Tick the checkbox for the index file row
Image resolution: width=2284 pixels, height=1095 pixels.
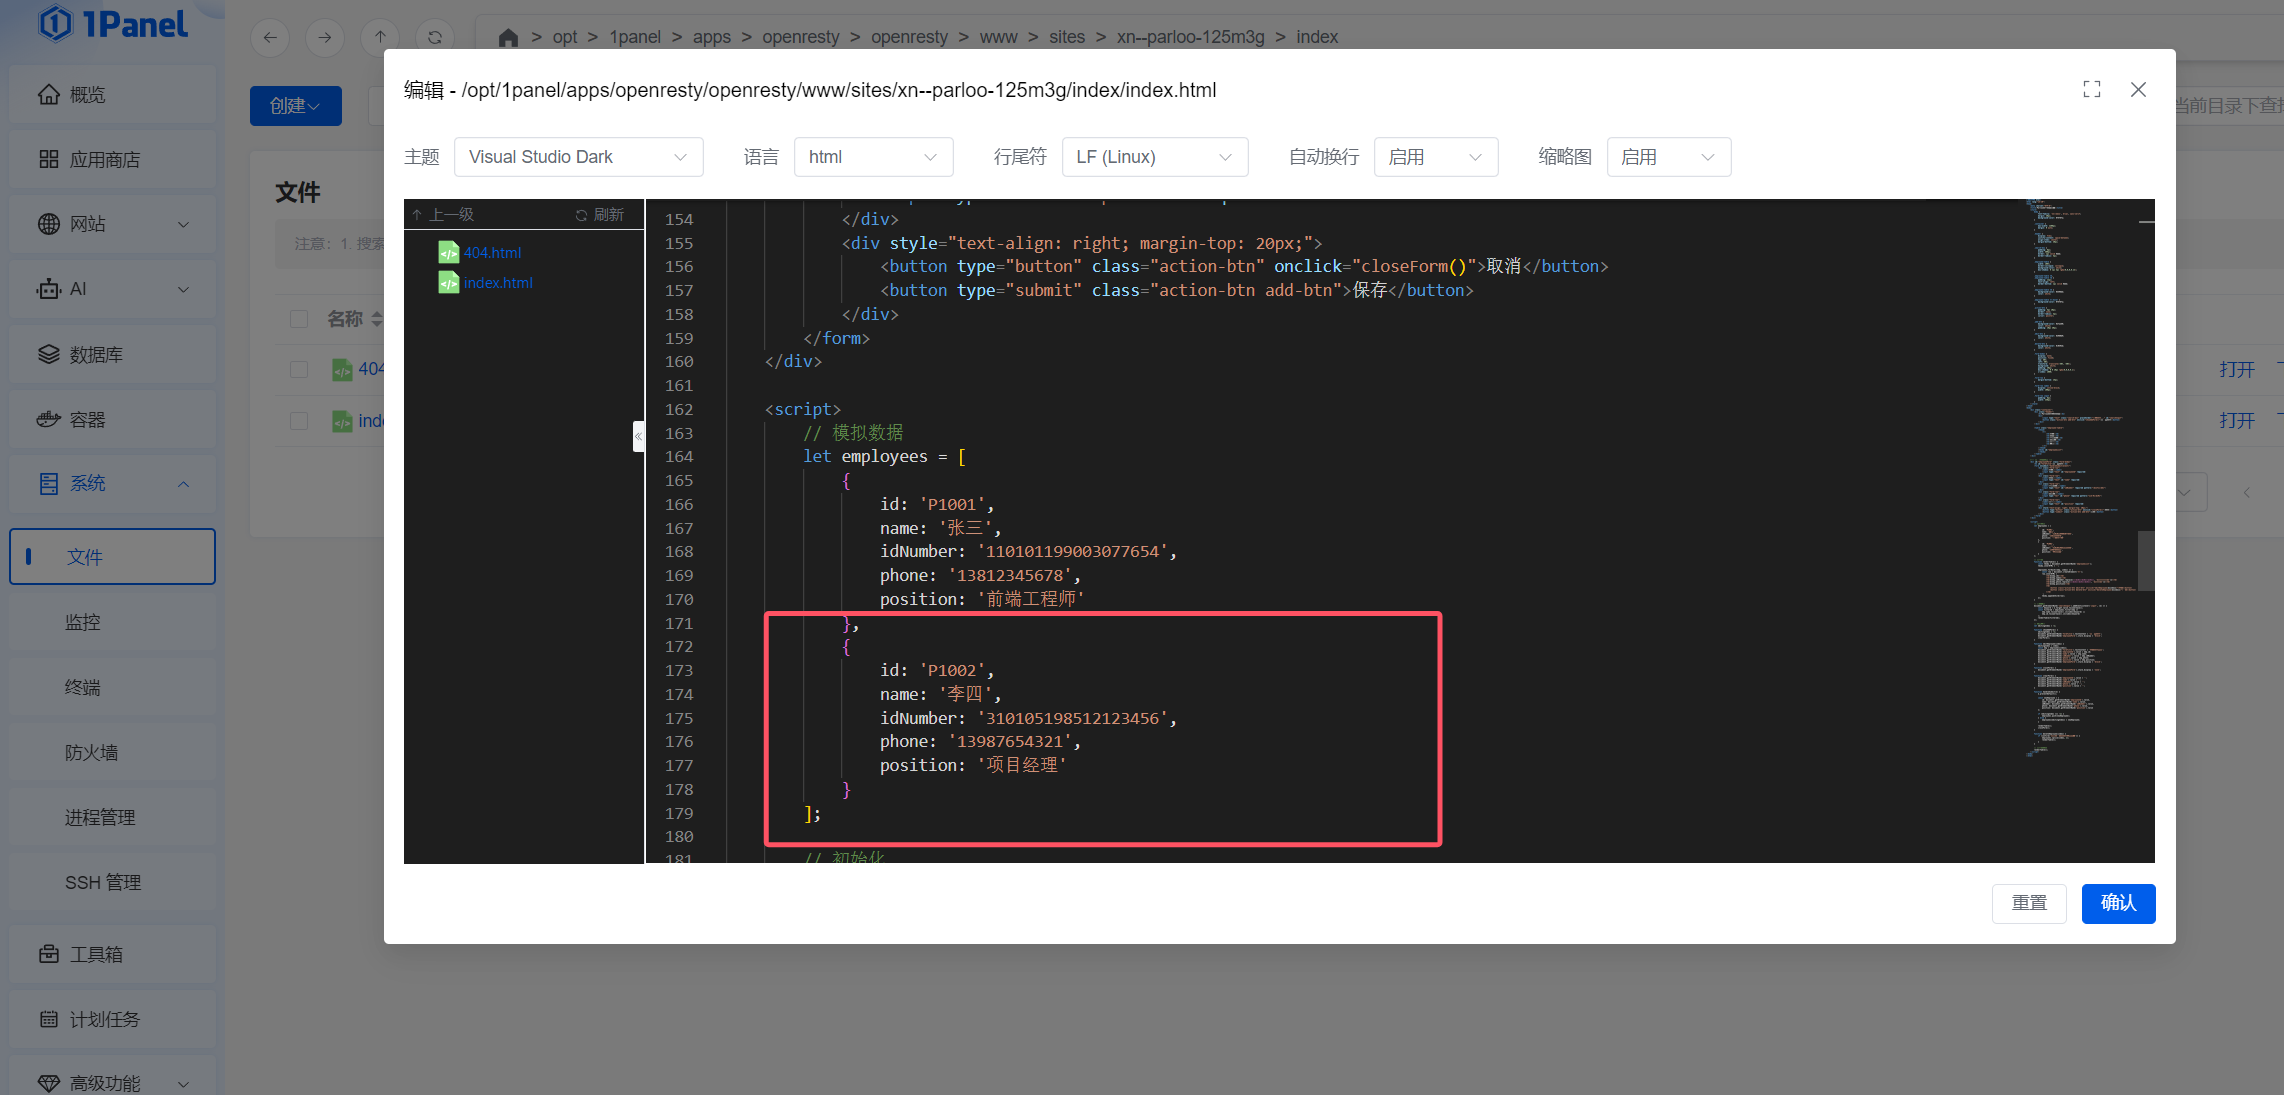pos(298,421)
